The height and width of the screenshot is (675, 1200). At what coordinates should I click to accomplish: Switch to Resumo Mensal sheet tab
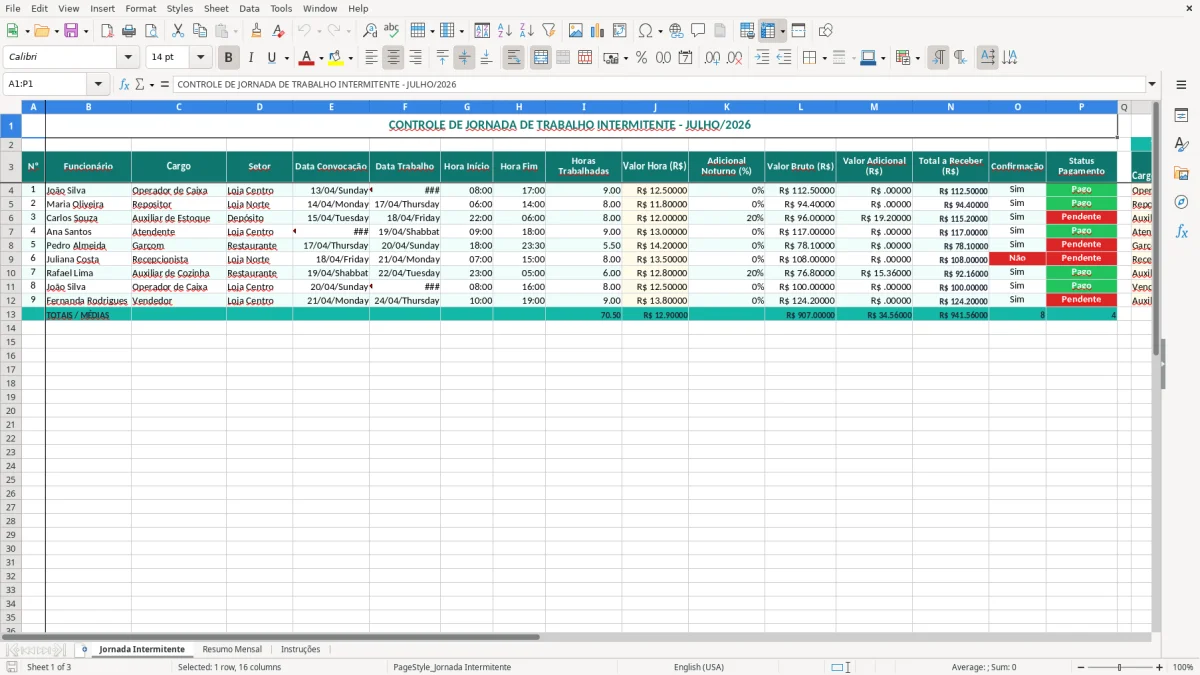click(x=232, y=649)
